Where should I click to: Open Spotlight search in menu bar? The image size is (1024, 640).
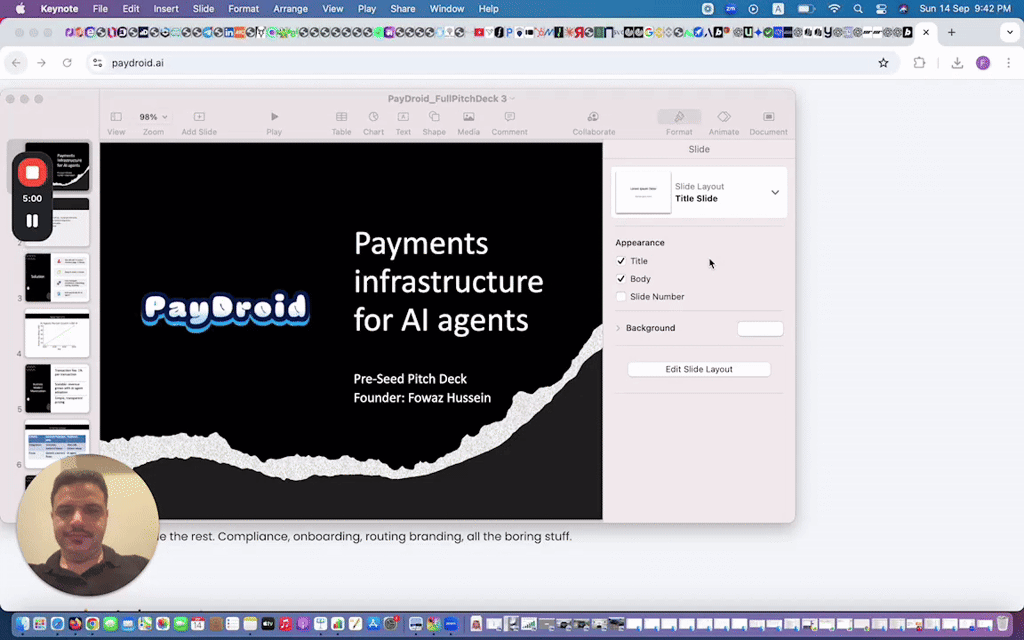pyautogui.click(x=857, y=8)
